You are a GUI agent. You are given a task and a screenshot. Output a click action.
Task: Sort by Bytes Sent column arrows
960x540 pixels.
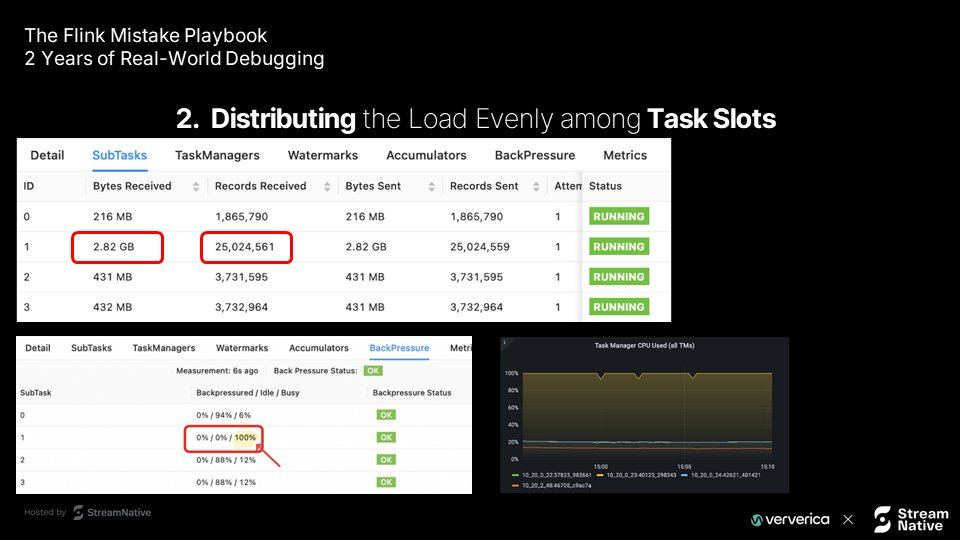tap(432, 187)
